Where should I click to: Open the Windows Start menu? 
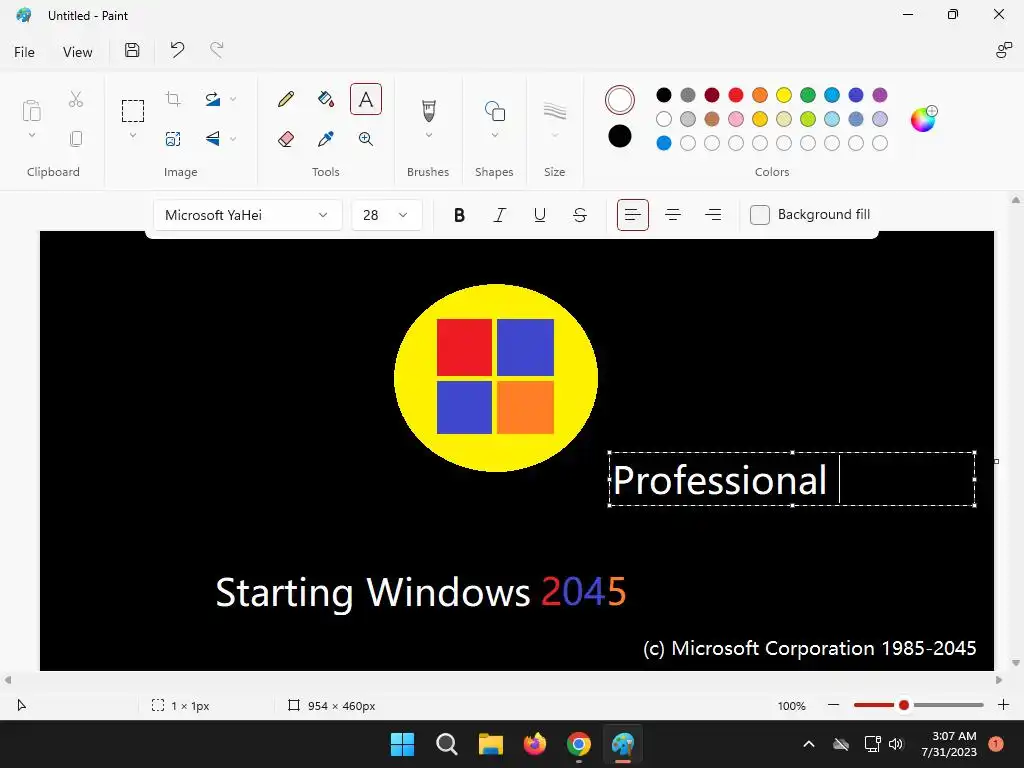(x=402, y=744)
